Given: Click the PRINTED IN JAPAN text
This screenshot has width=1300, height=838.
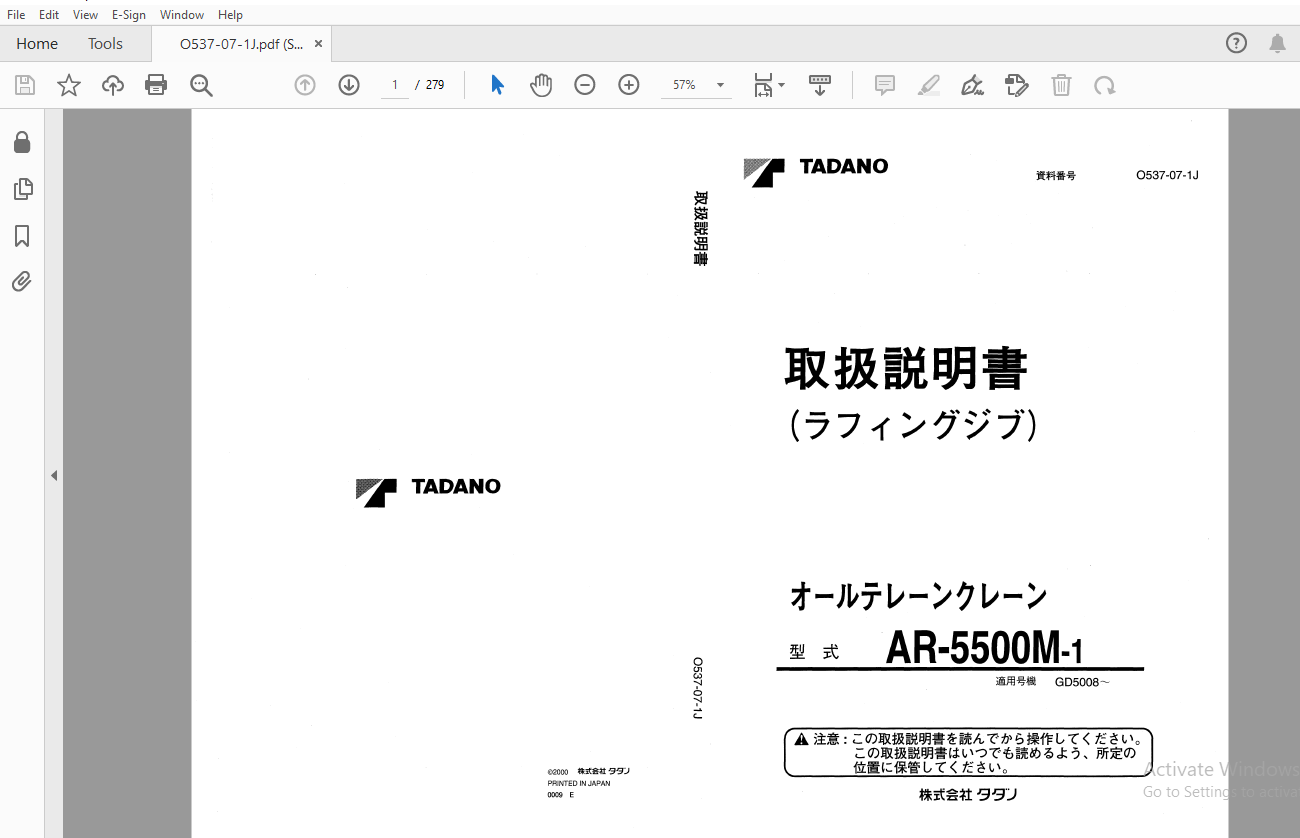Looking at the screenshot, I should [x=579, y=783].
